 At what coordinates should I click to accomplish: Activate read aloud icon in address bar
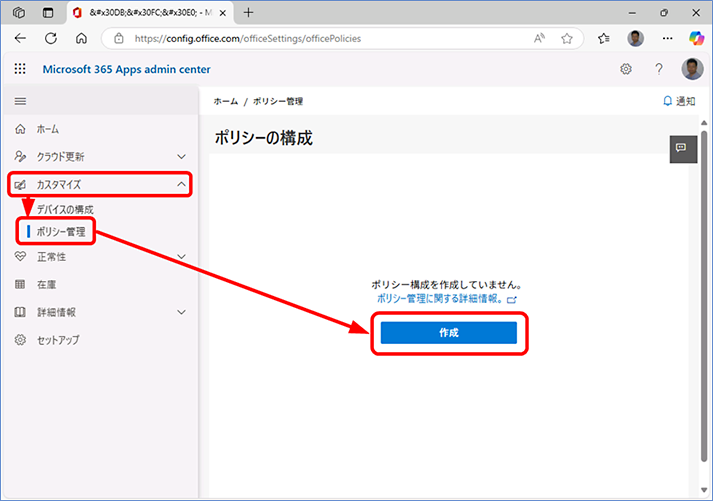539,39
